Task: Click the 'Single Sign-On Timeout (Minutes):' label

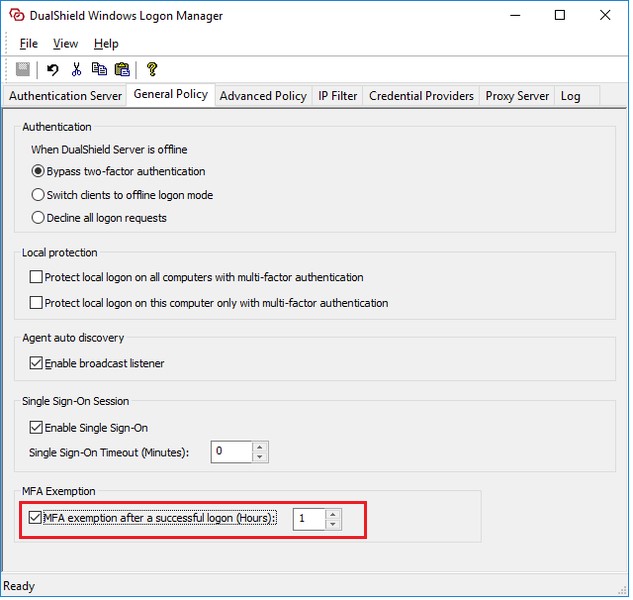Action: (x=109, y=452)
